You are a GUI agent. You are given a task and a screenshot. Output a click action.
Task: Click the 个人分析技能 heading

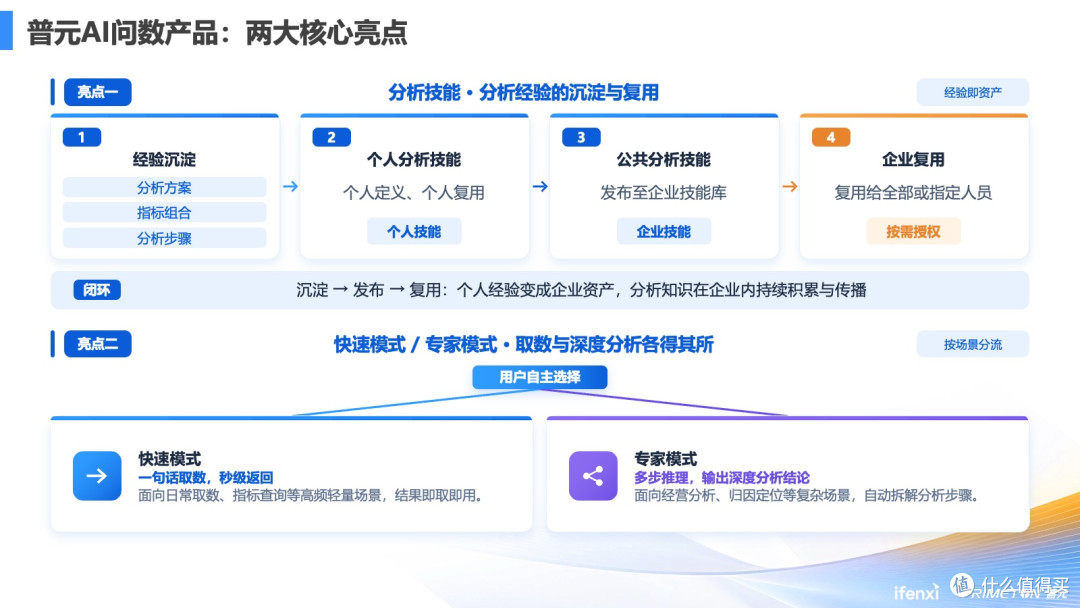pos(414,160)
